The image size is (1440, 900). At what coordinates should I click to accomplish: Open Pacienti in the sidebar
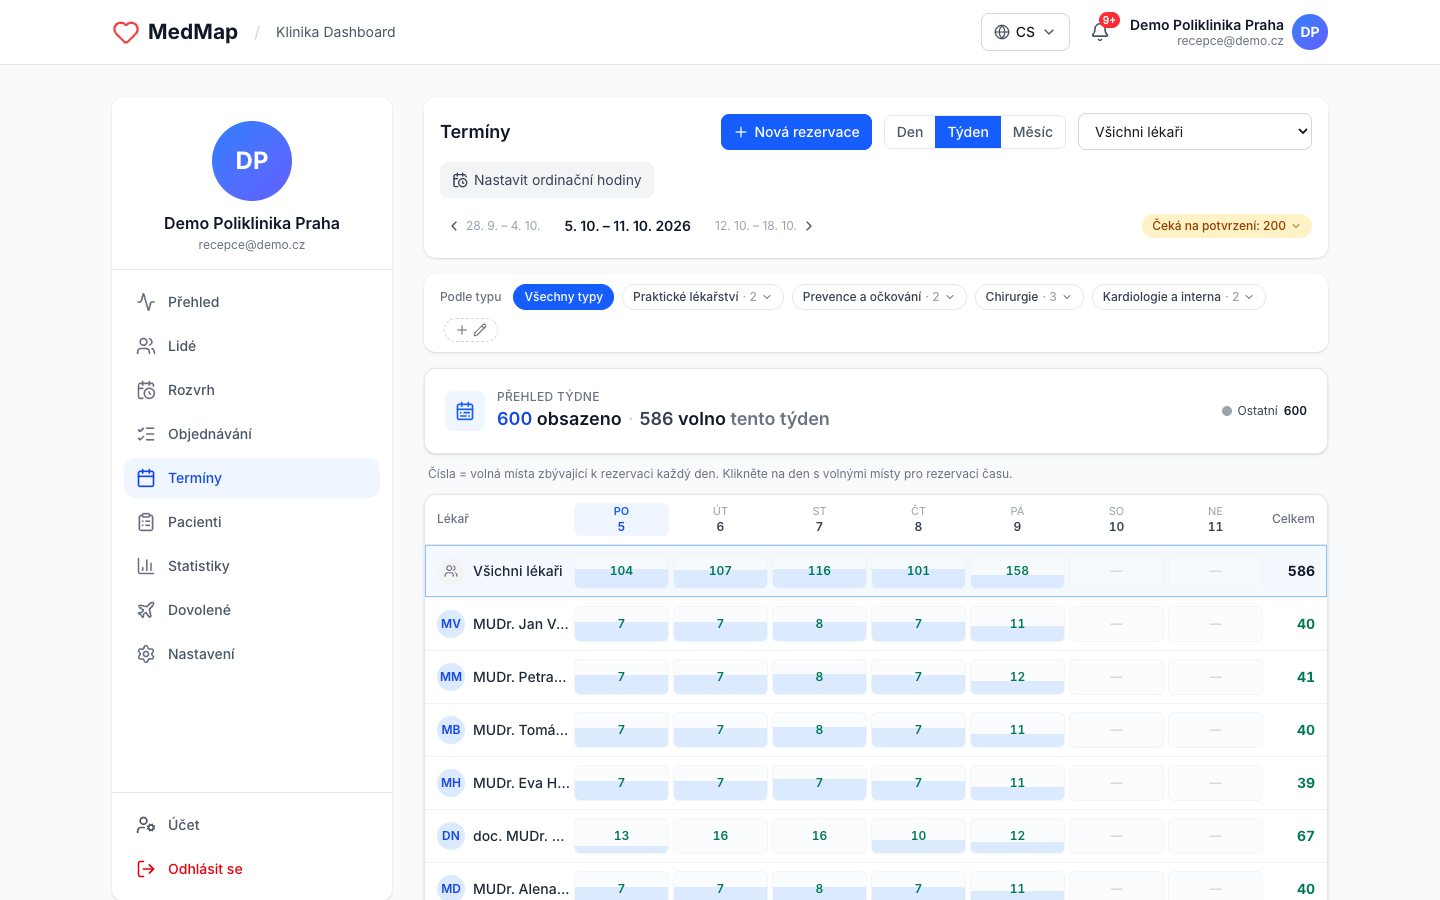click(252, 522)
